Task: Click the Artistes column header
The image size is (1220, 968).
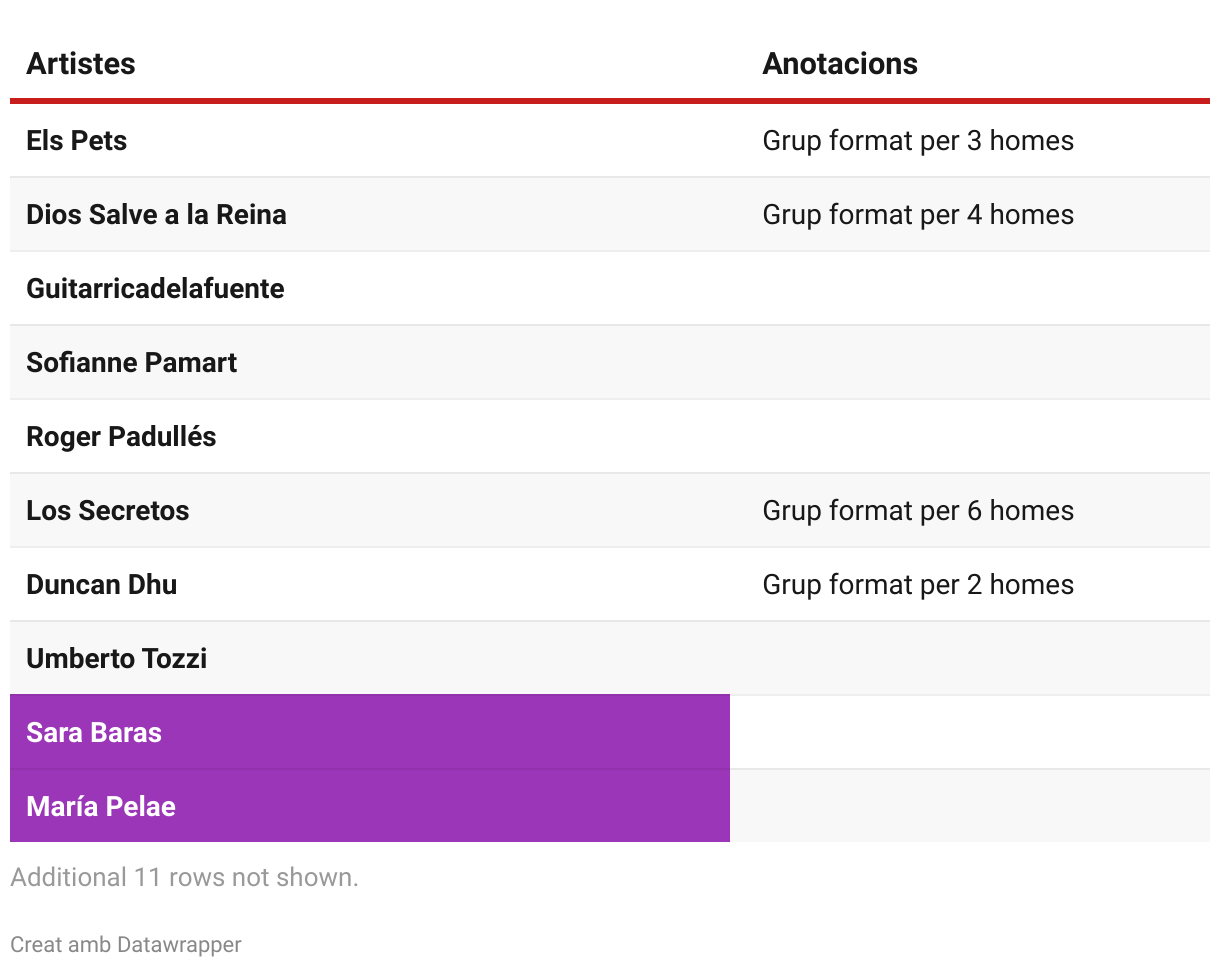Action: 81,64
